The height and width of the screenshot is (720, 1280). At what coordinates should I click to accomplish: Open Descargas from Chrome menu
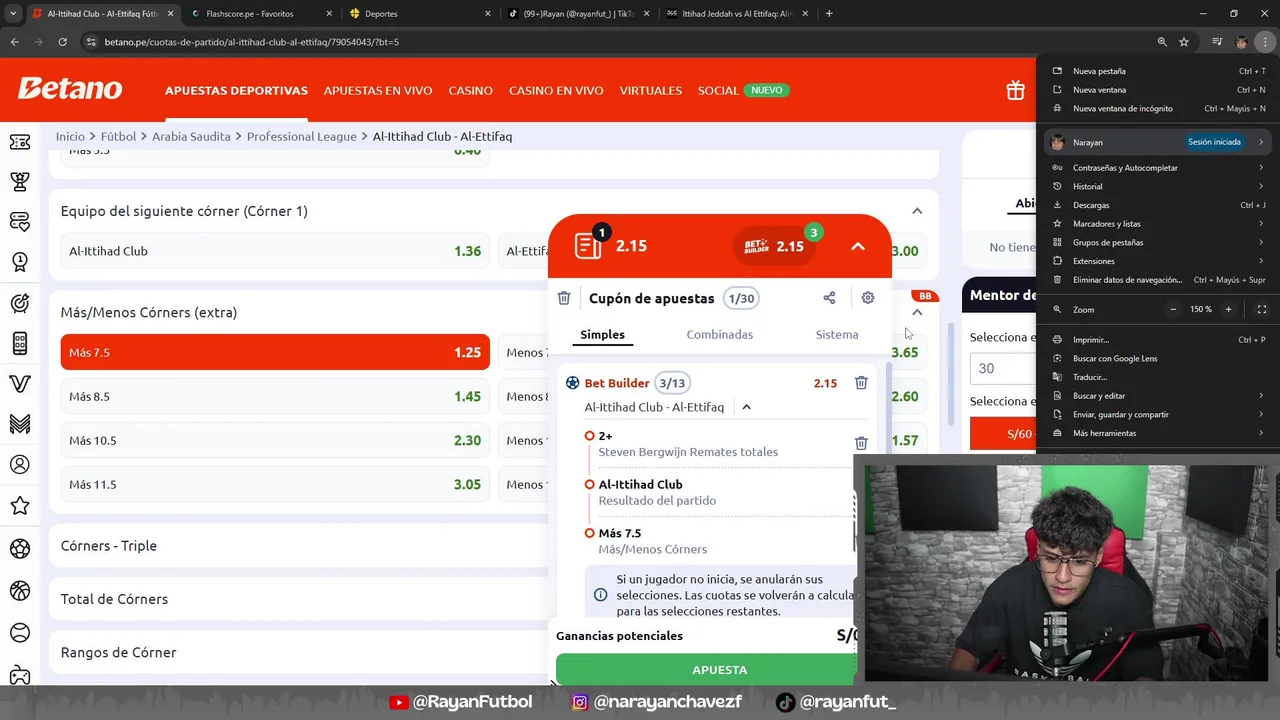1158,205
